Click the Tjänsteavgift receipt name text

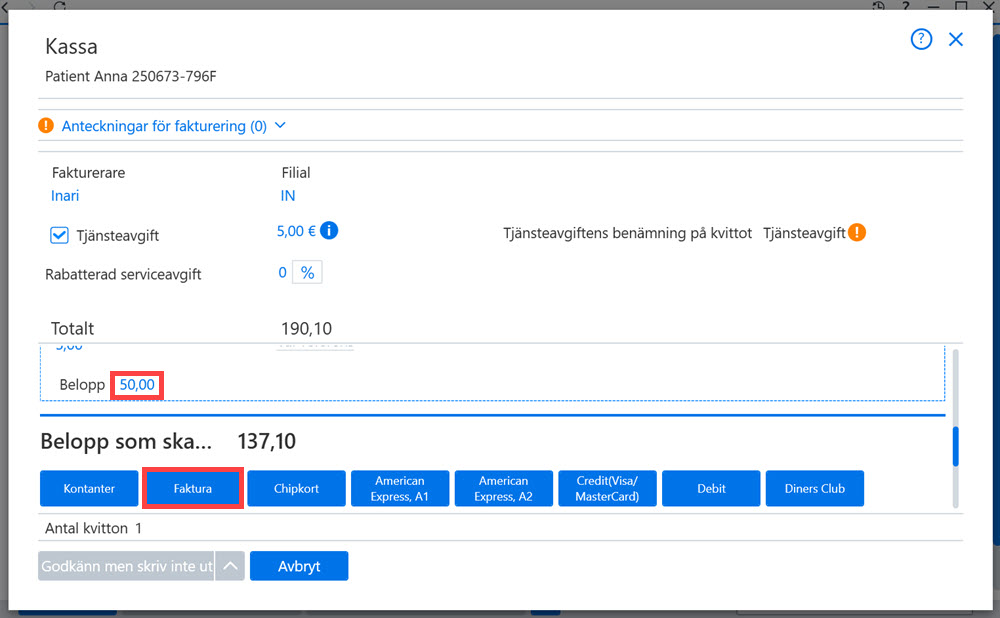point(804,233)
